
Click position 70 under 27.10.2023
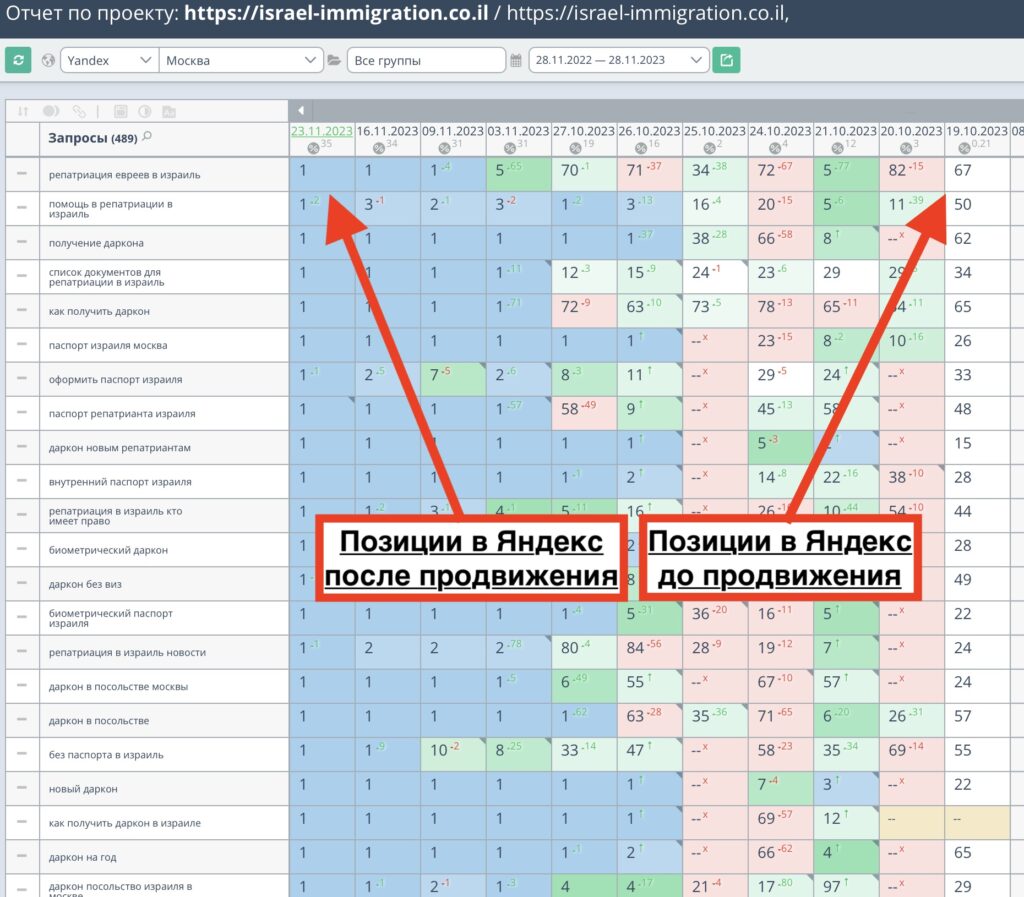(569, 170)
